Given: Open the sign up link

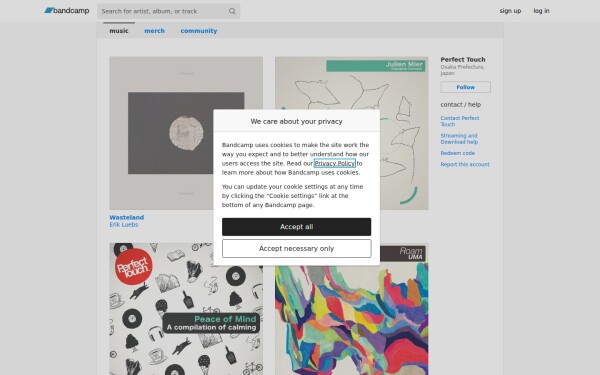Looking at the screenshot, I should coord(510,11).
